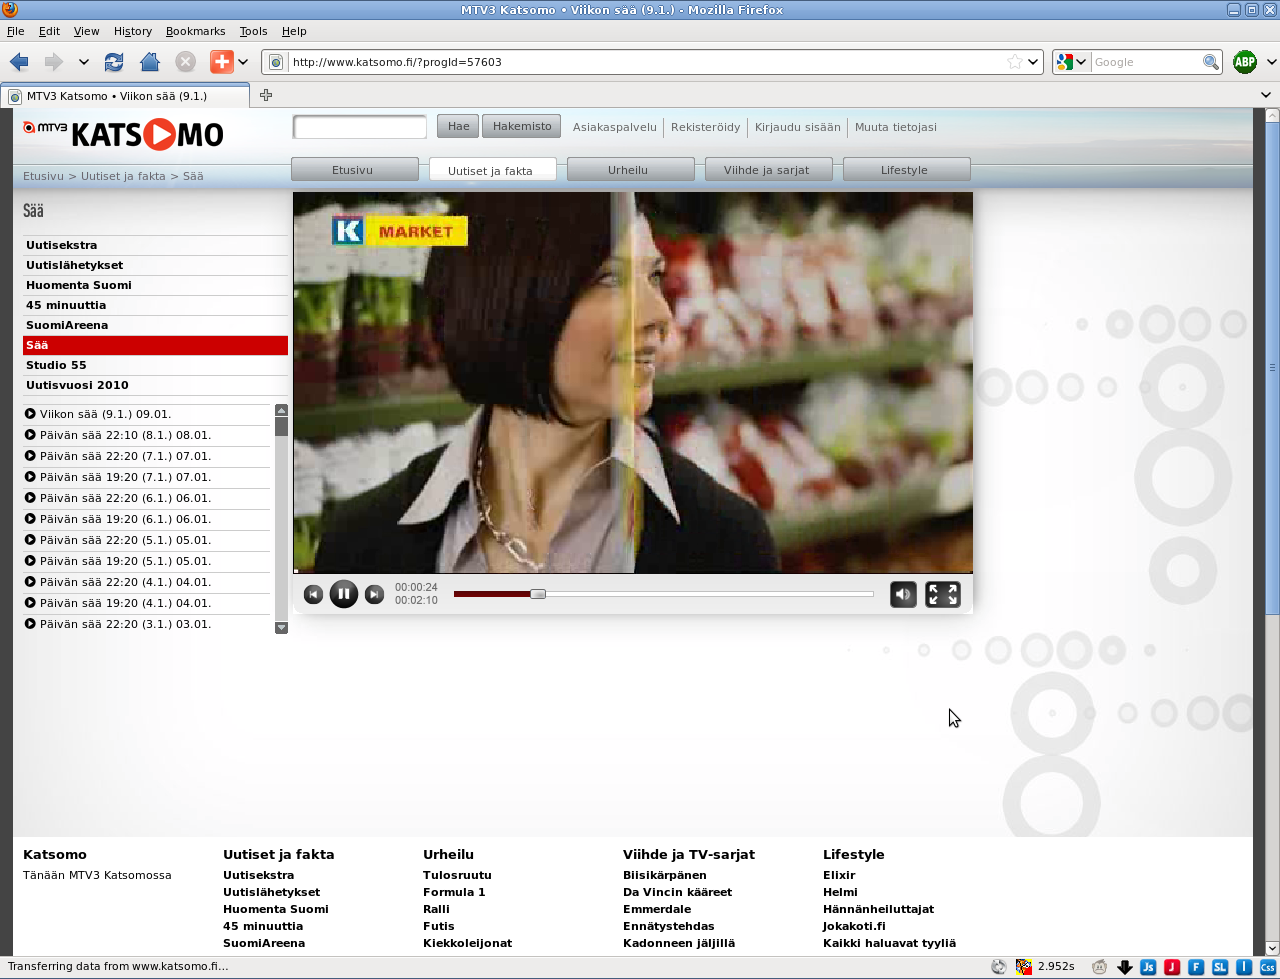The width and height of the screenshot is (1280, 979).
Task: Skip to next clip in player
Action: point(374,595)
